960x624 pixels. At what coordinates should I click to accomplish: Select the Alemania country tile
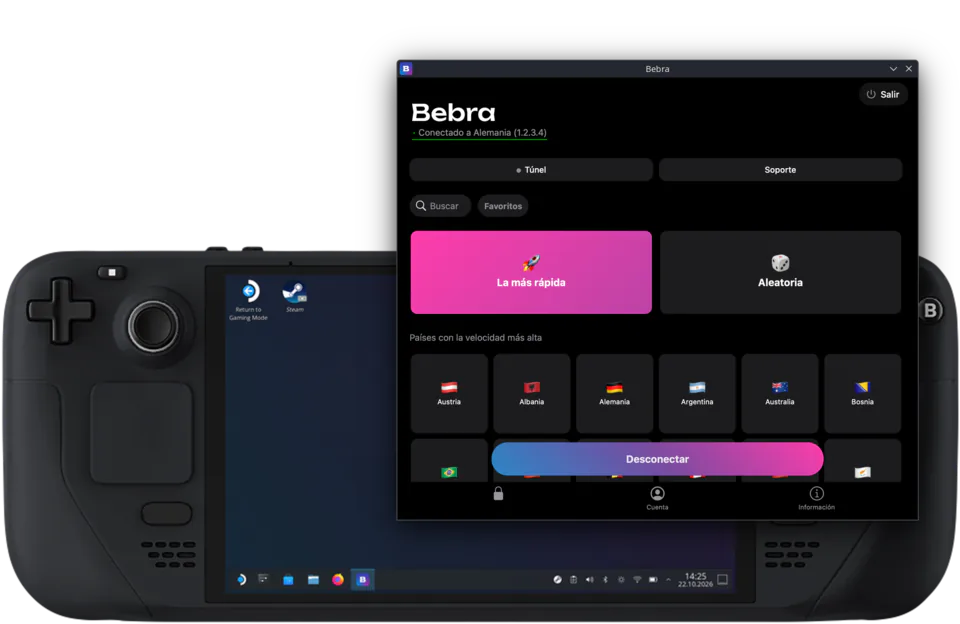tap(614, 393)
